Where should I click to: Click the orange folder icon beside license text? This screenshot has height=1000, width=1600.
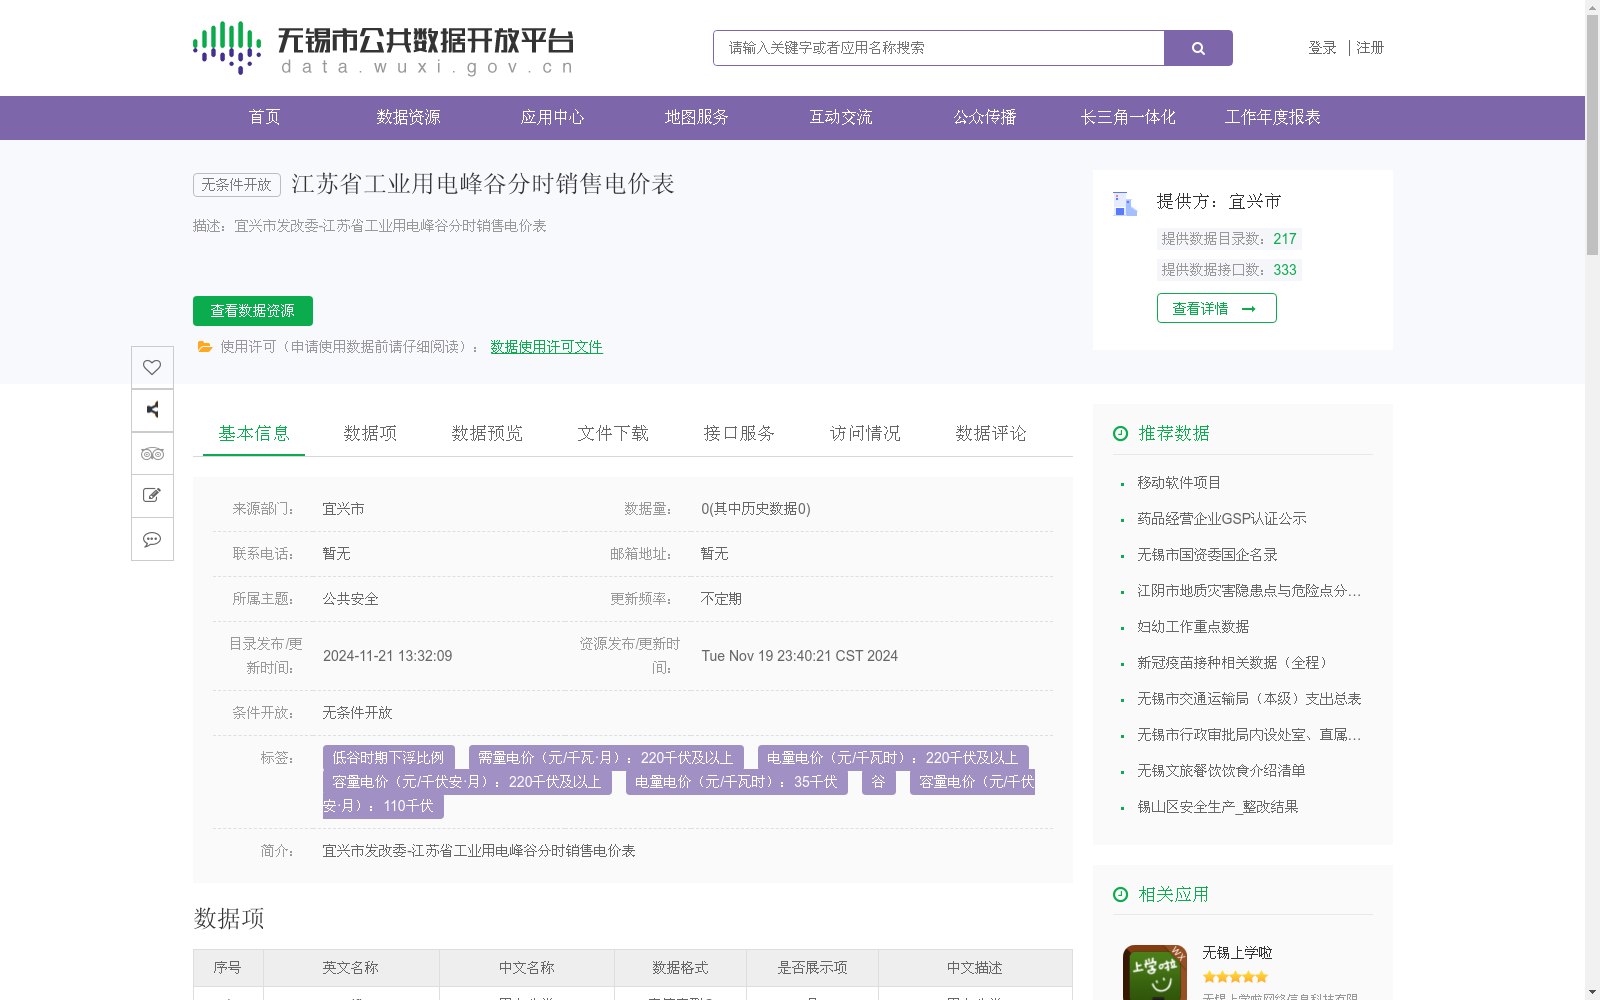(205, 347)
